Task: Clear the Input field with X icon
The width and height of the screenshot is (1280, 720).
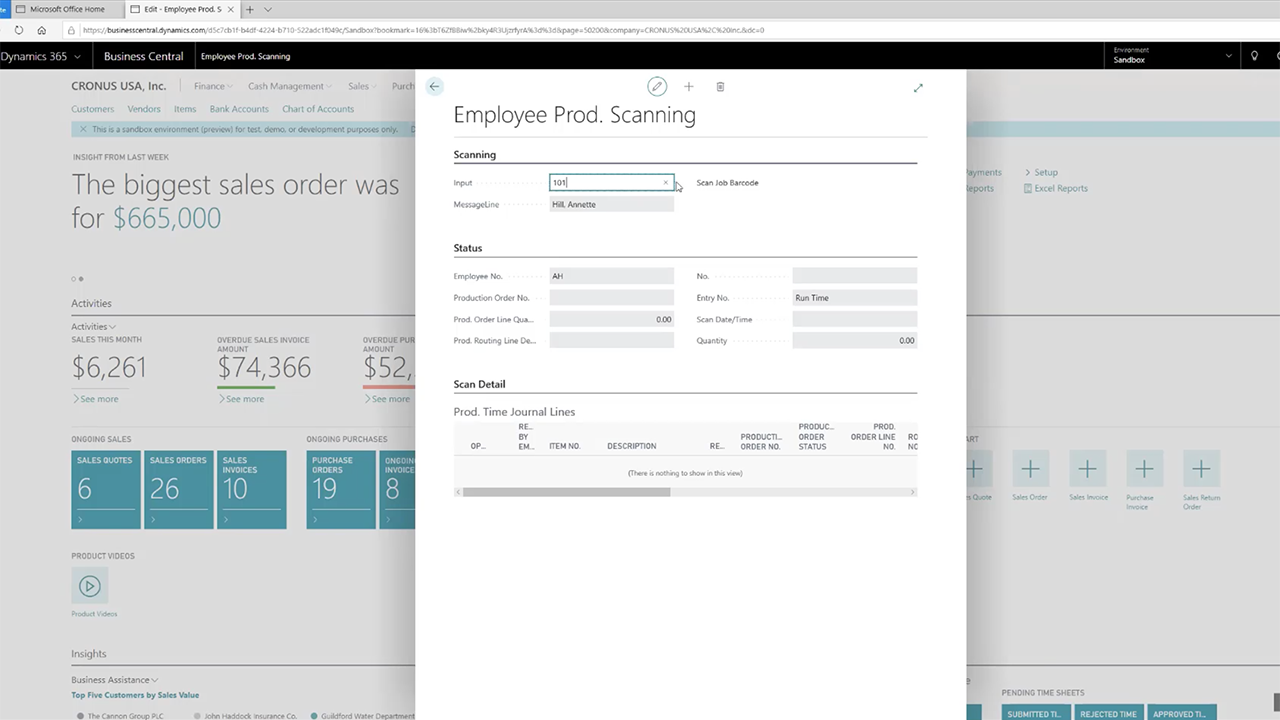Action: click(x=666, y=183)
